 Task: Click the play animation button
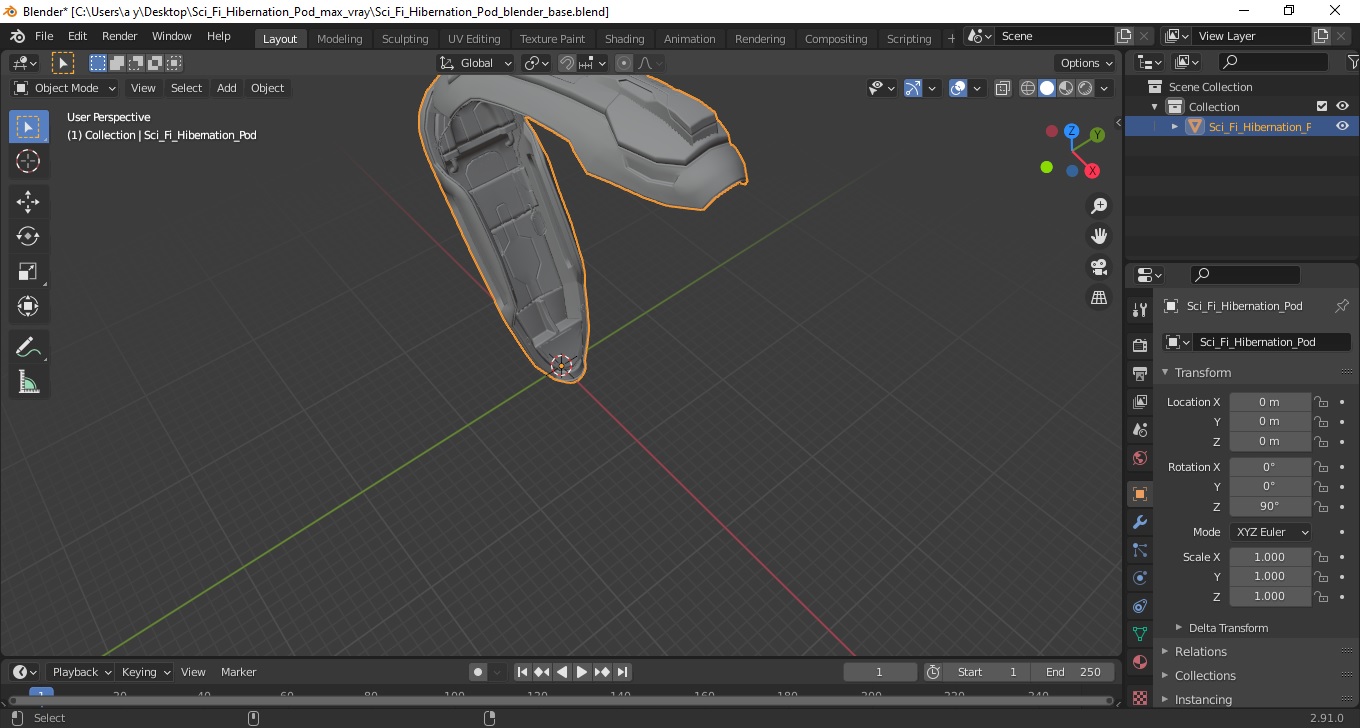582,672
